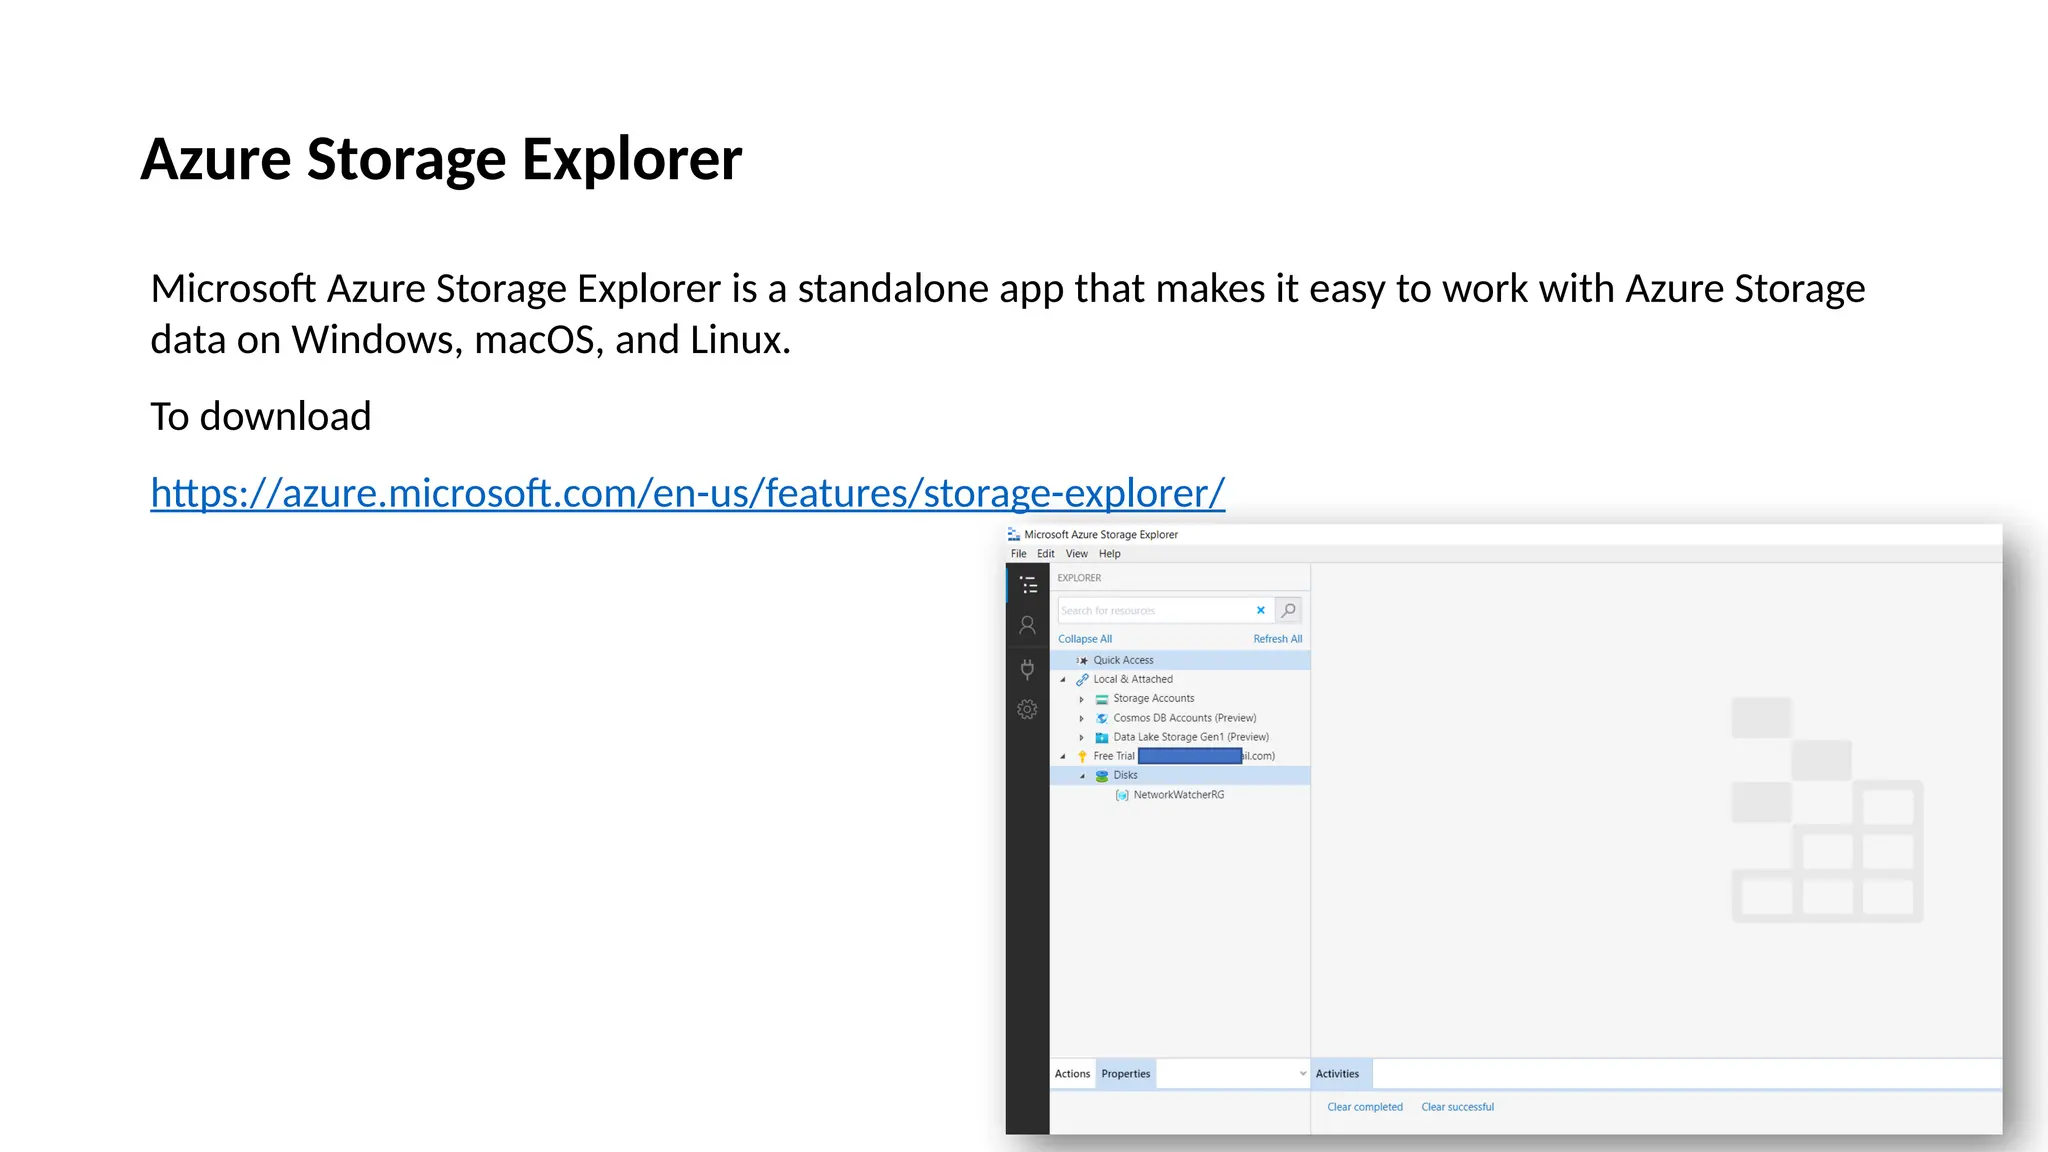
Task: Switch to the Actions tab
Action: point(1072,1074)
